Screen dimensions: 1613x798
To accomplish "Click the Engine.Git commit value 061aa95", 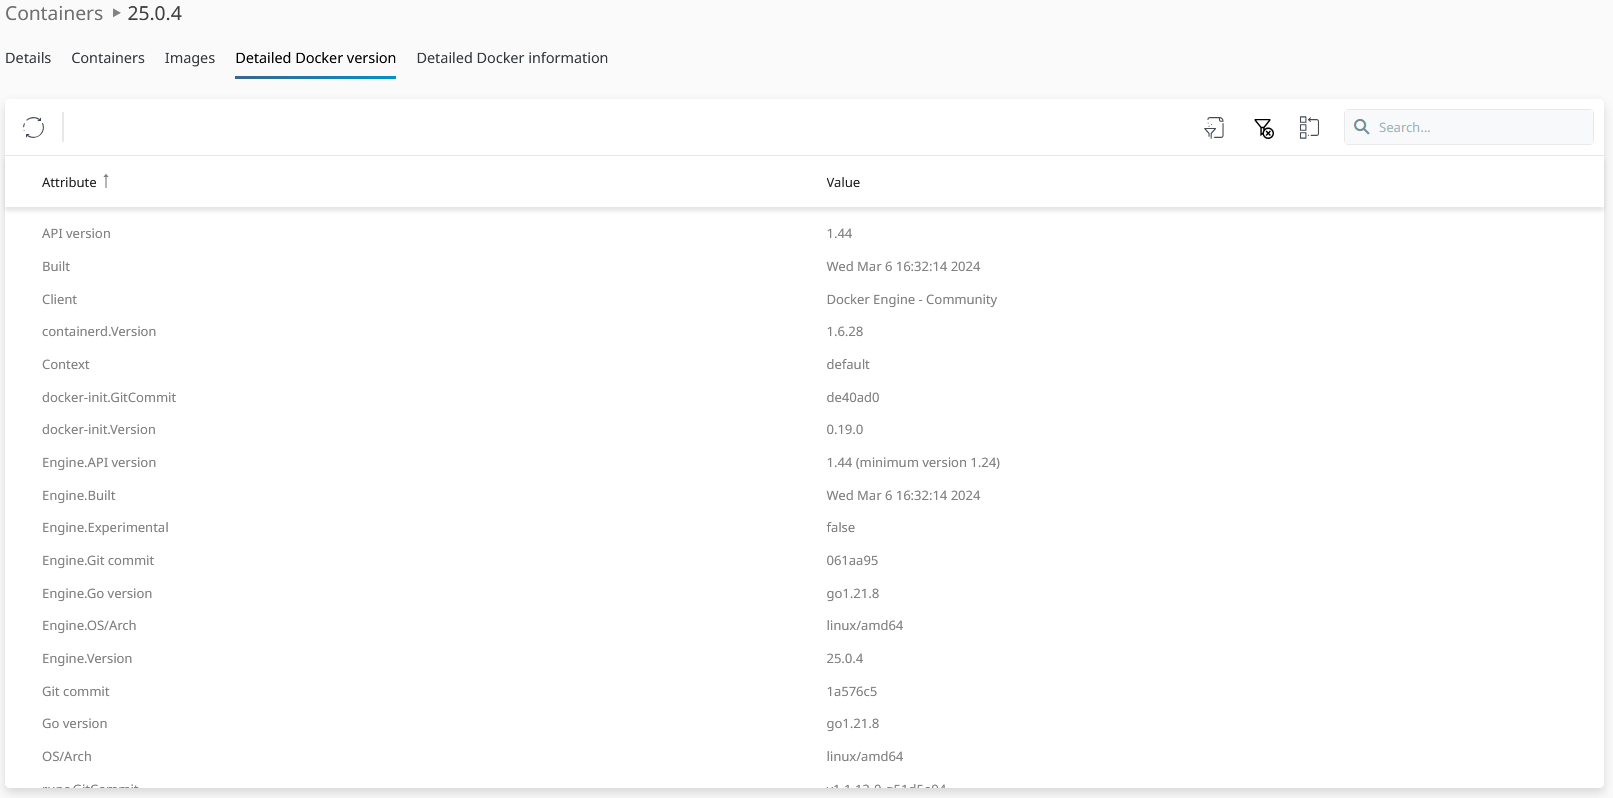I will pyautogui.click(x=852, y=561).
